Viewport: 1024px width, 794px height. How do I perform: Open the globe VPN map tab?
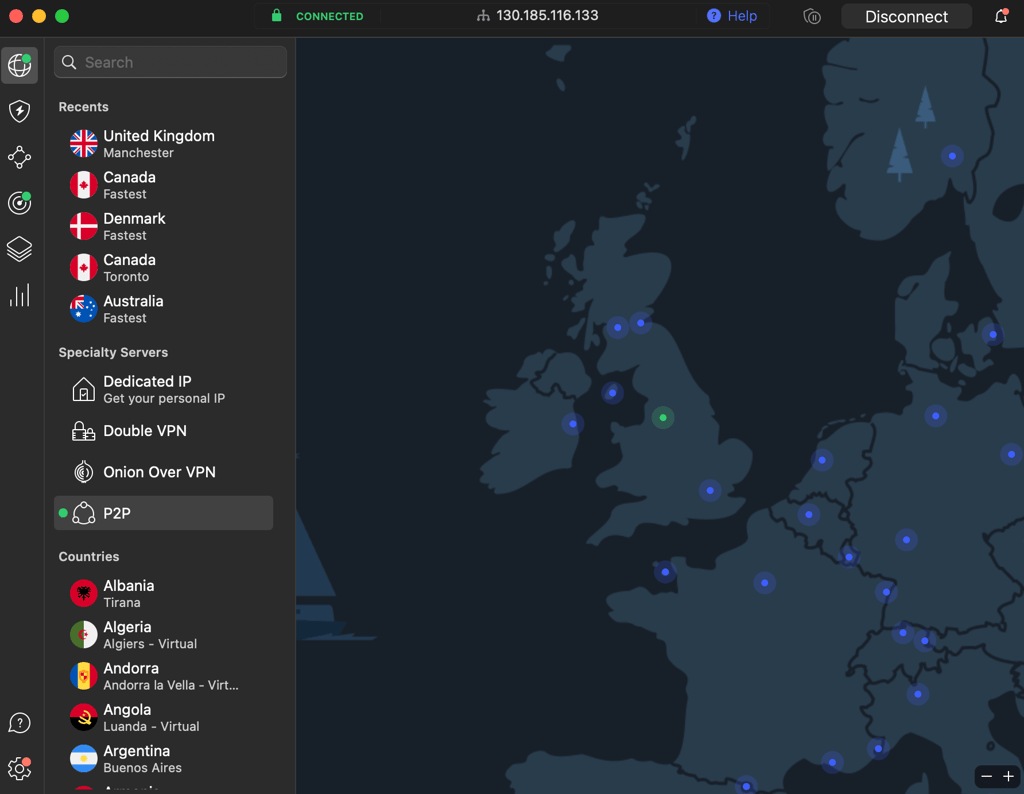pos(20,65)
